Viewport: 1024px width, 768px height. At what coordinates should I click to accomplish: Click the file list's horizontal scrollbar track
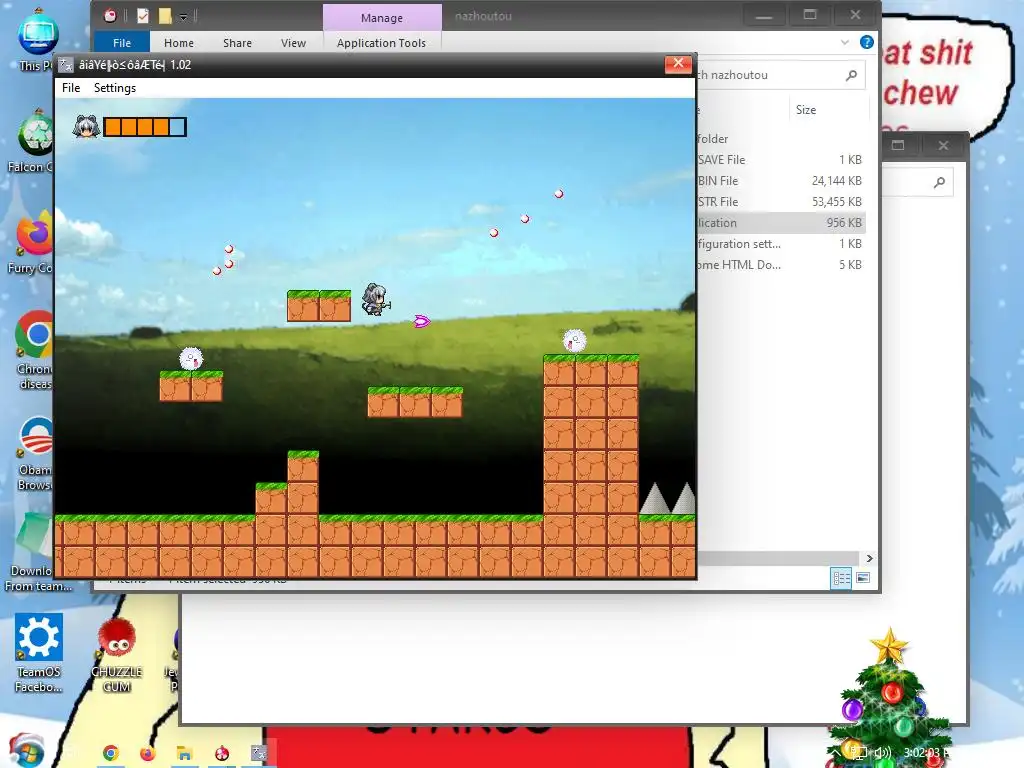coord(780,558)
